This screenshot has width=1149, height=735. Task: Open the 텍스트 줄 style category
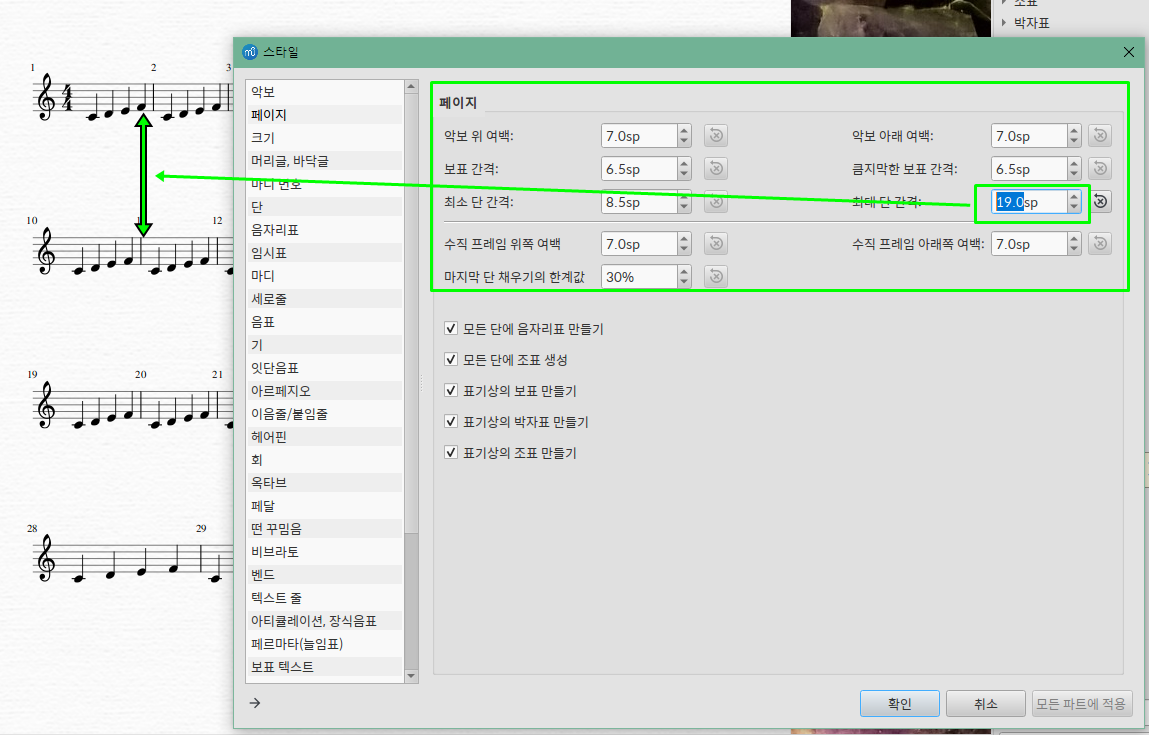(325, 598)
